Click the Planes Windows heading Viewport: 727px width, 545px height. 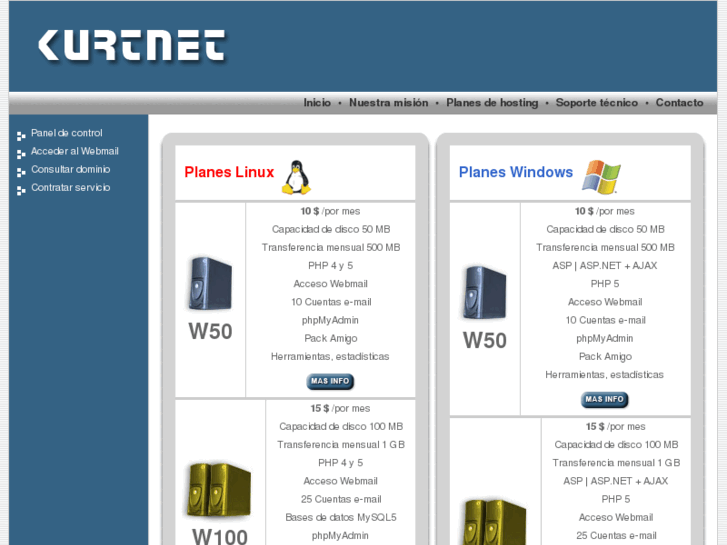(516, 172)
